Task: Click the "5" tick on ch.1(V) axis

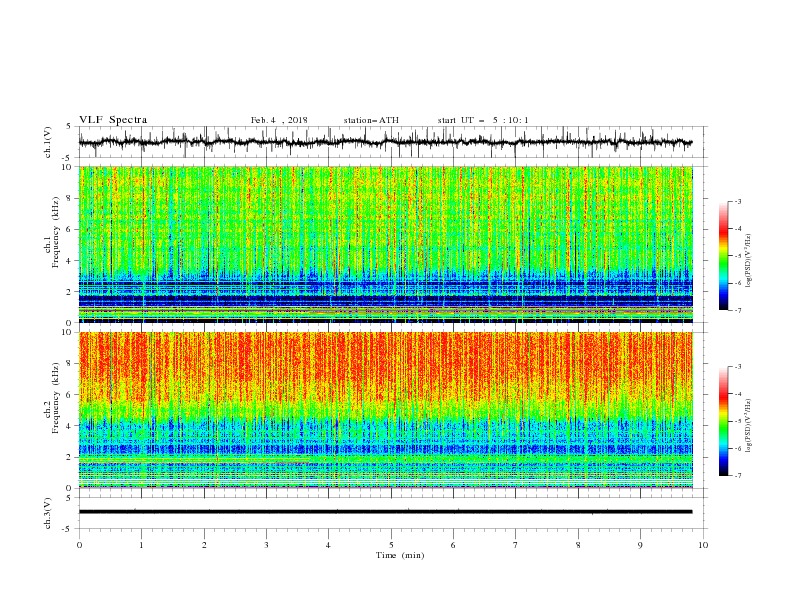Action: point(69,126)
